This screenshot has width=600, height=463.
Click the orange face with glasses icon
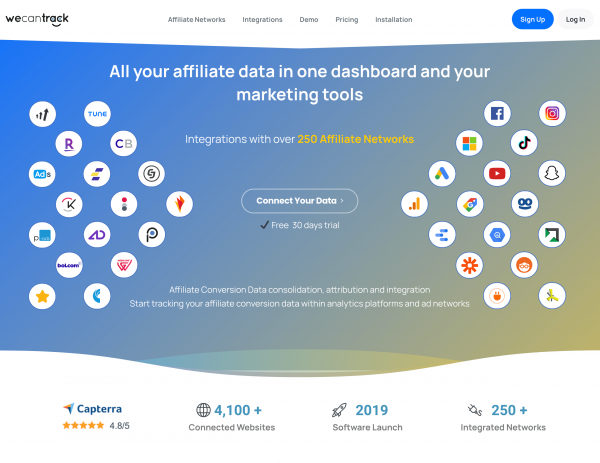coord(524,265)
